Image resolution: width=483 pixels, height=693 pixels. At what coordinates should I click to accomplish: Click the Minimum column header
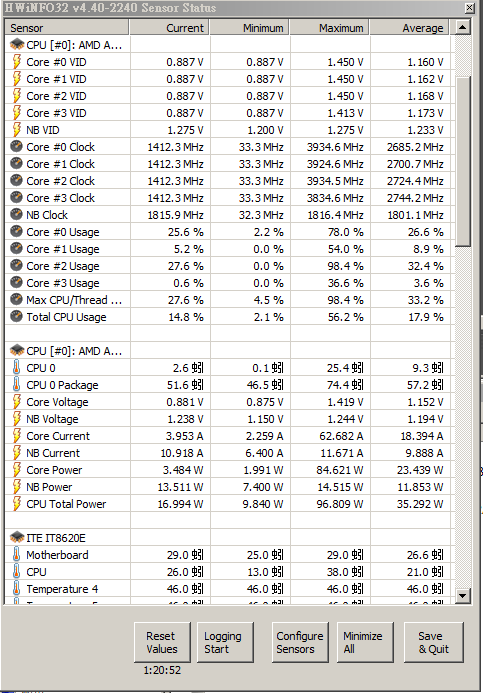(249, 27)
